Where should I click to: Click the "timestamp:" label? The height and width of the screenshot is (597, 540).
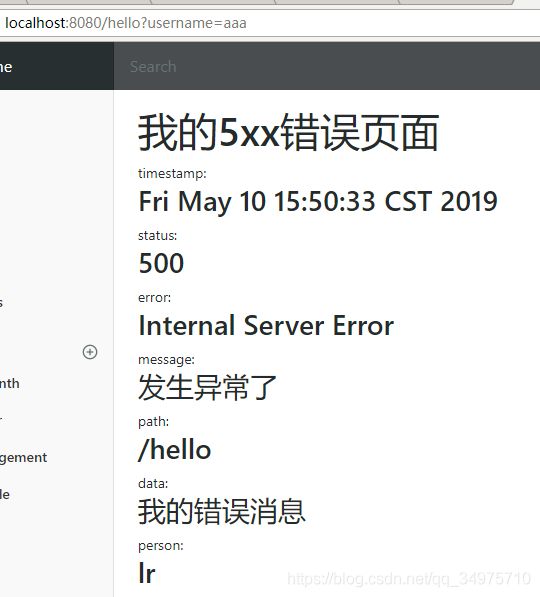172,174
